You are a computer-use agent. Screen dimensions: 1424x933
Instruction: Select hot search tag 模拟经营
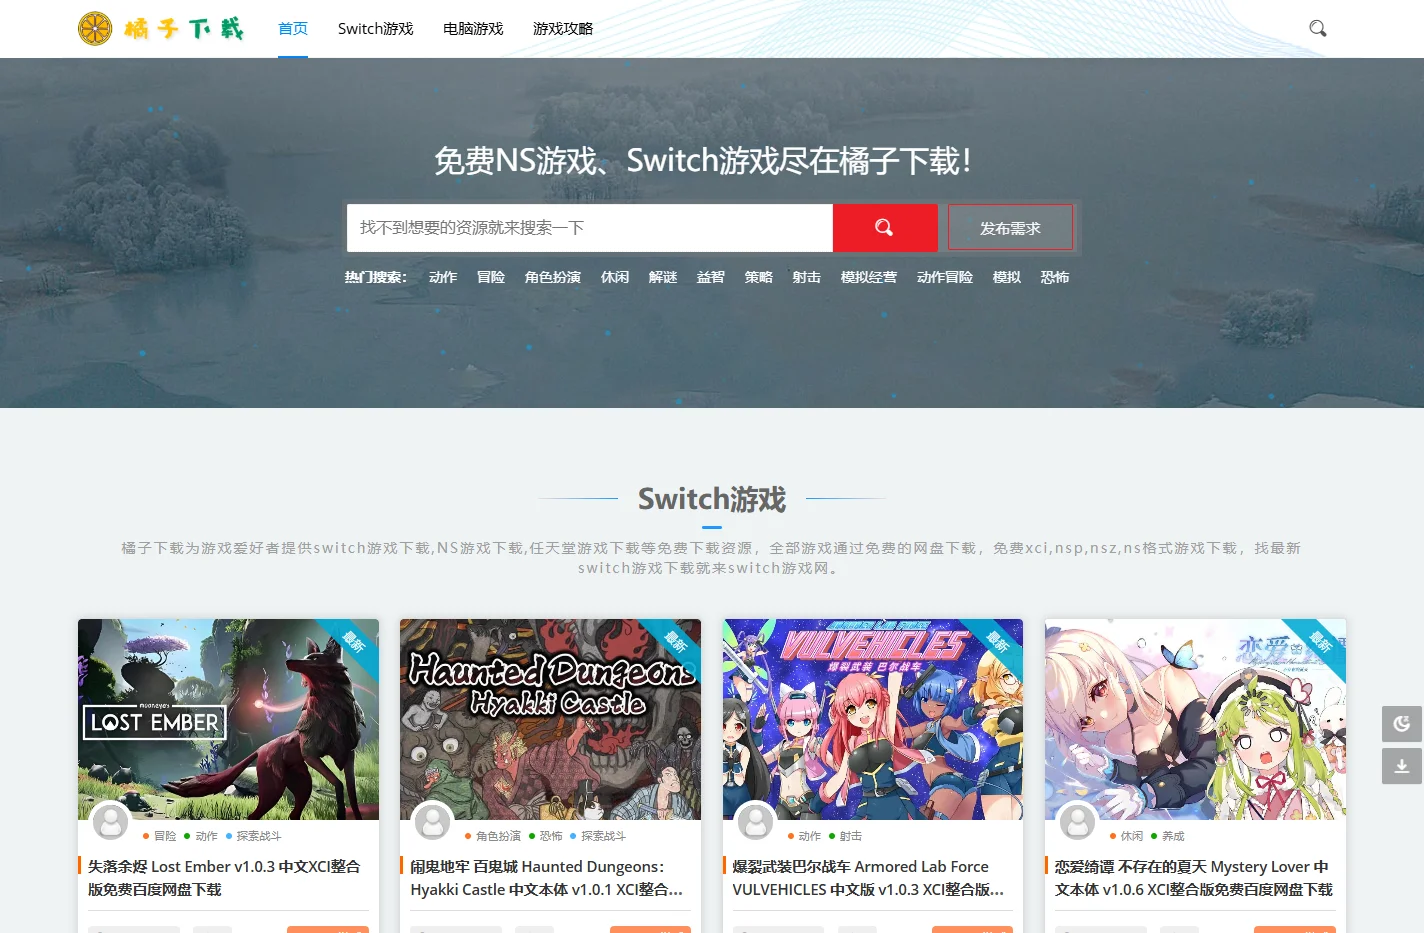[x=869, y=277]
